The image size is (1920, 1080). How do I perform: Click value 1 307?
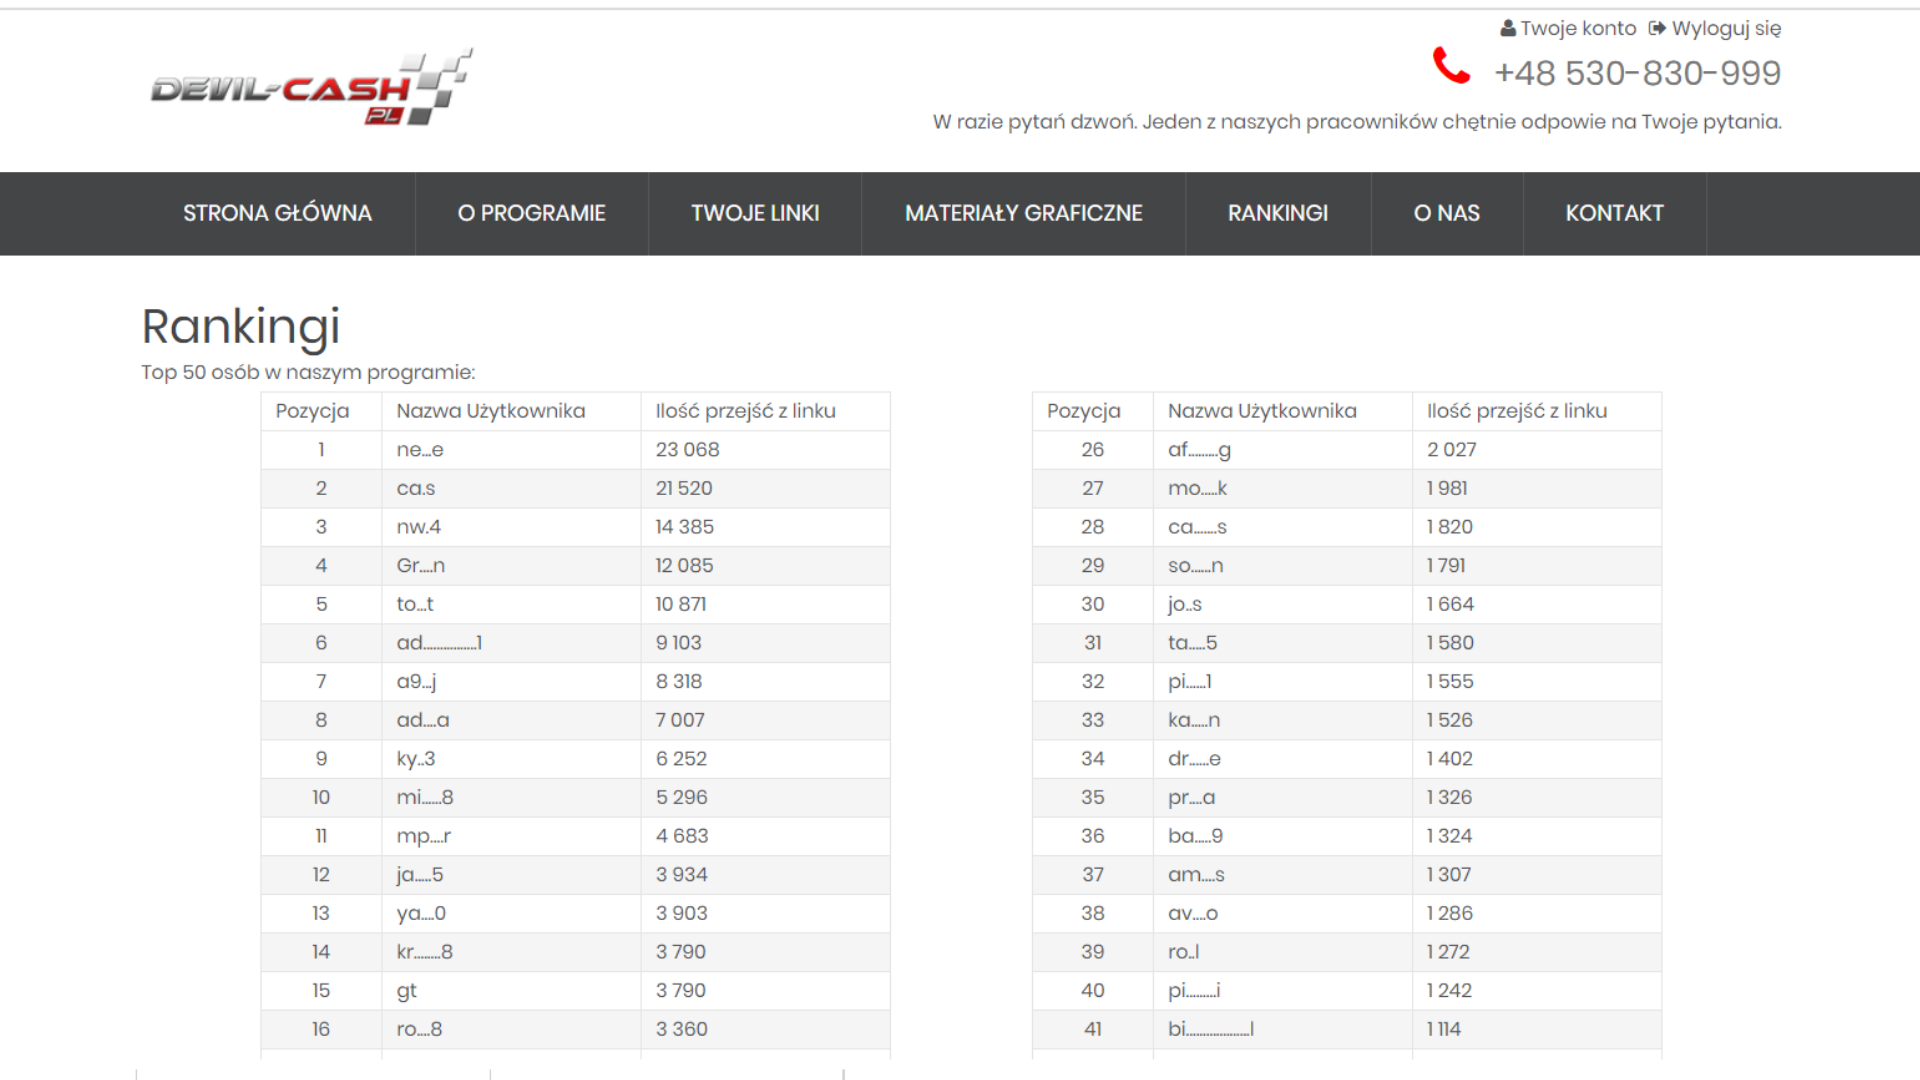click(1449, 875)
